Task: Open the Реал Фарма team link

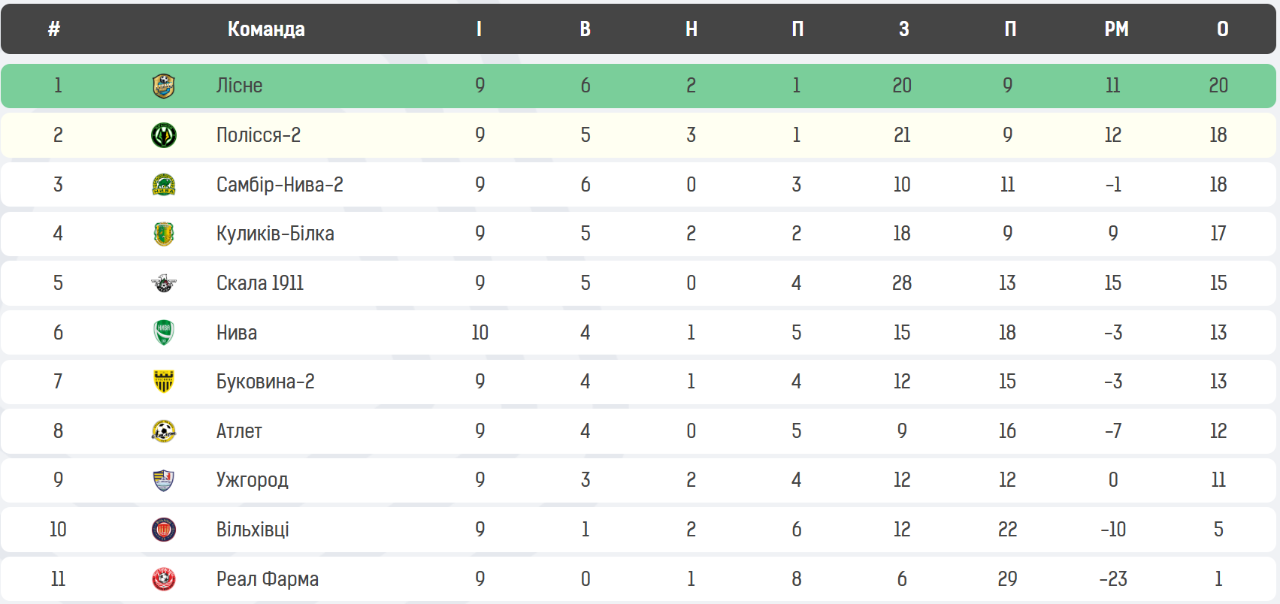Action: point(267,579)
